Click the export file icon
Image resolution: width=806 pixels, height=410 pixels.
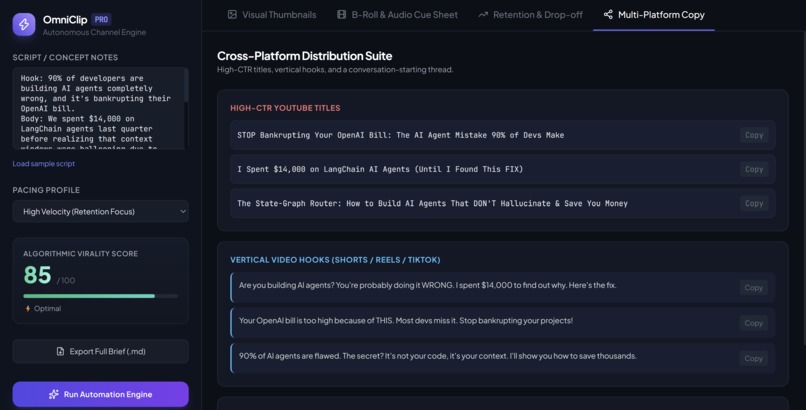coord(60,351)
